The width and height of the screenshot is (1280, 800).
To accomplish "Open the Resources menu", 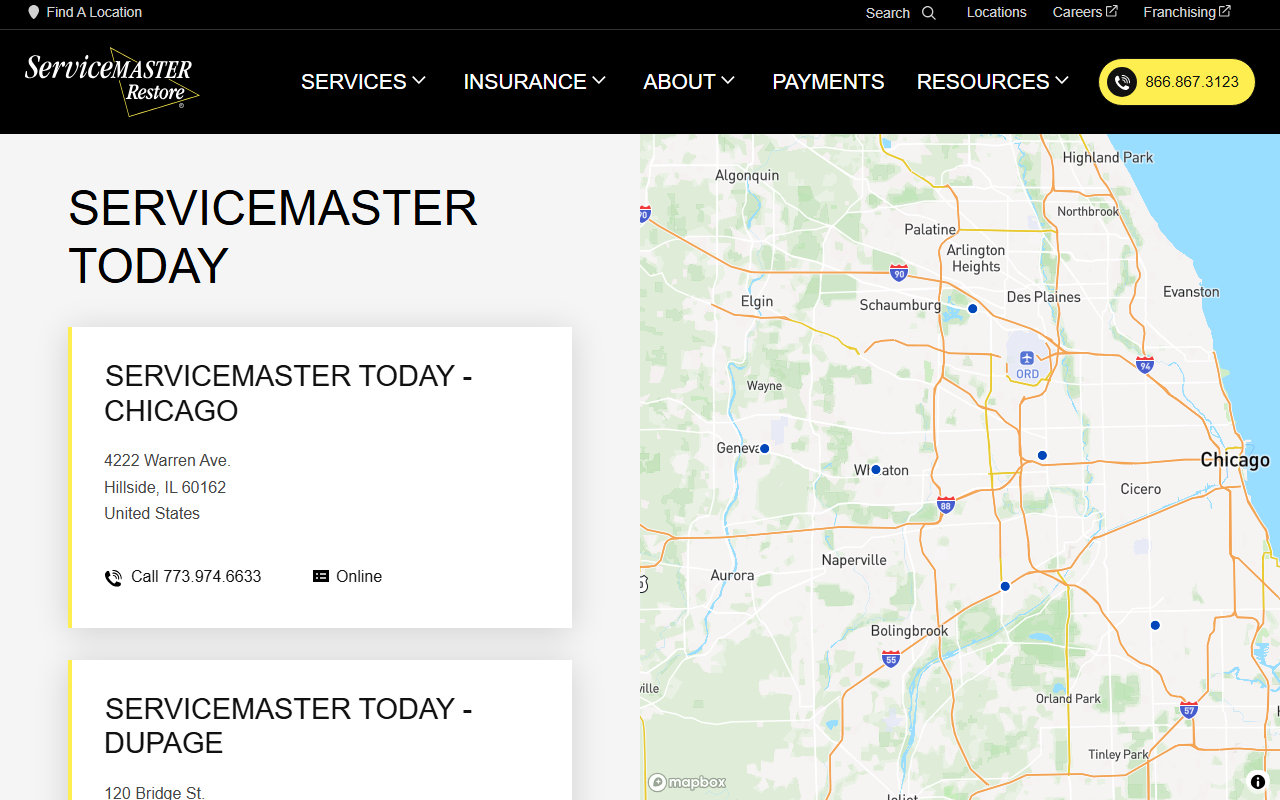I will [993, 82].
